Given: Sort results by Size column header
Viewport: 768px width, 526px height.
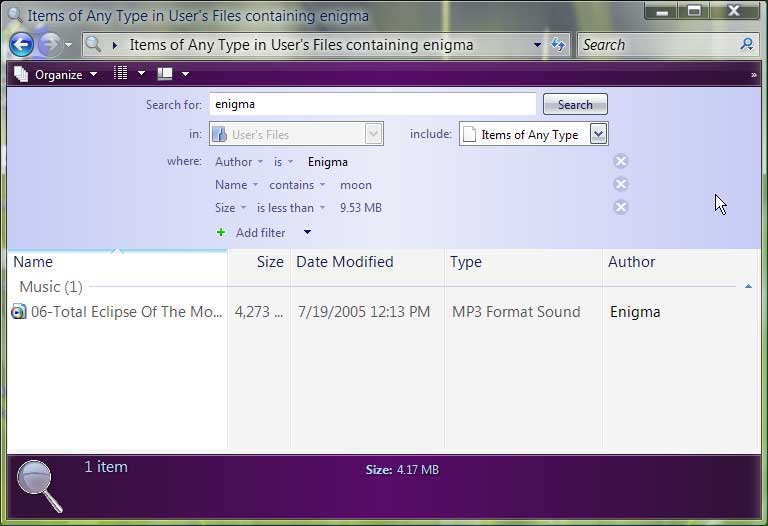Looking at the screenshot, I should (259, 262).
